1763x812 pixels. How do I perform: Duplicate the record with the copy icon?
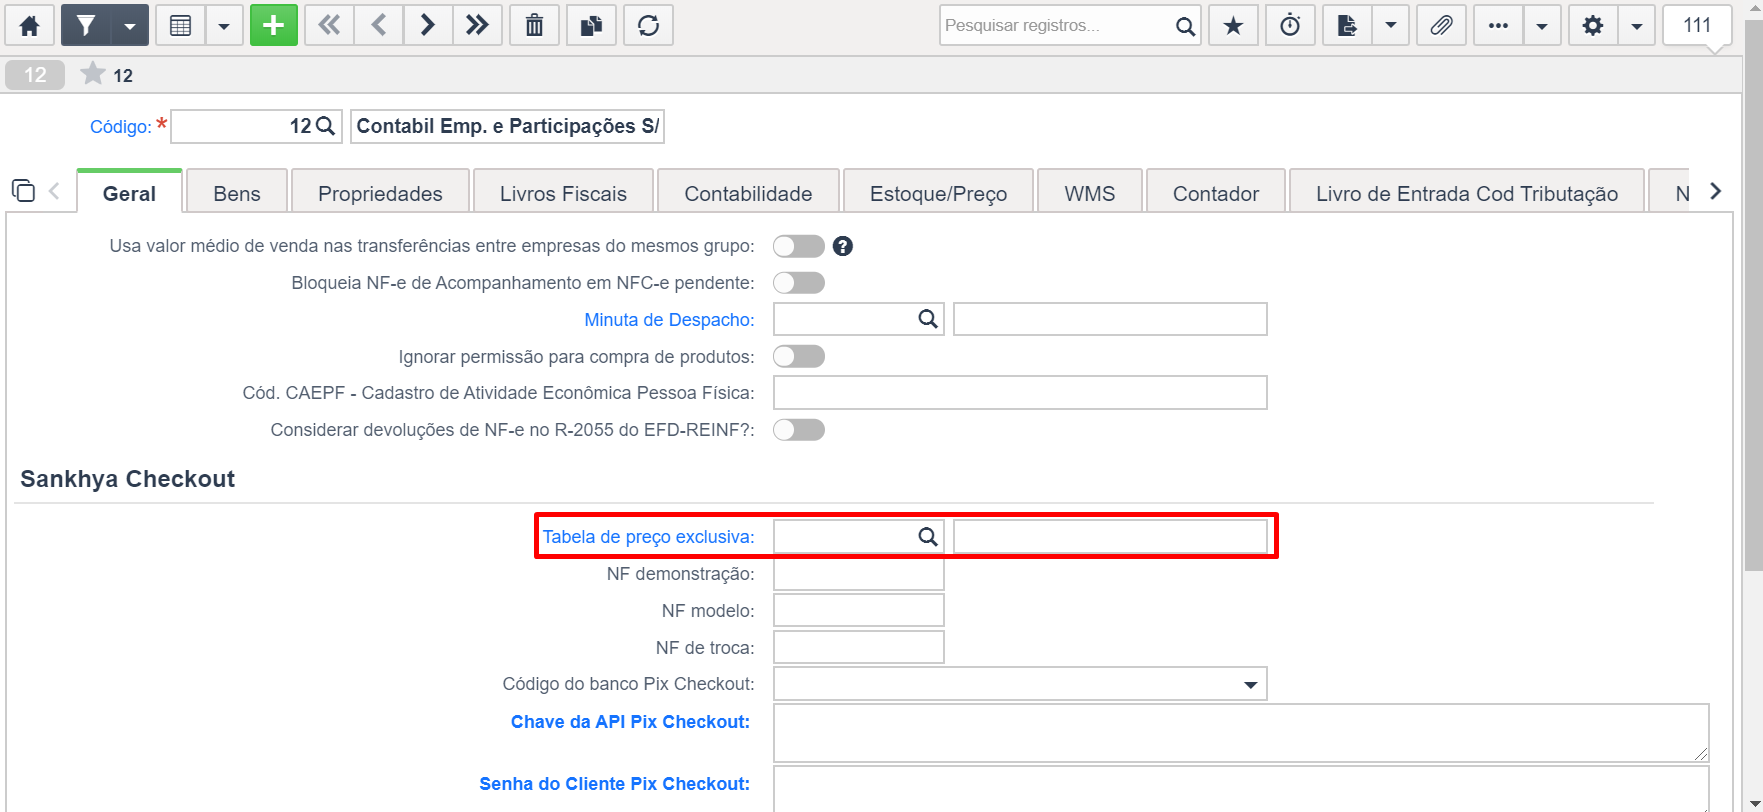[592, 25]
